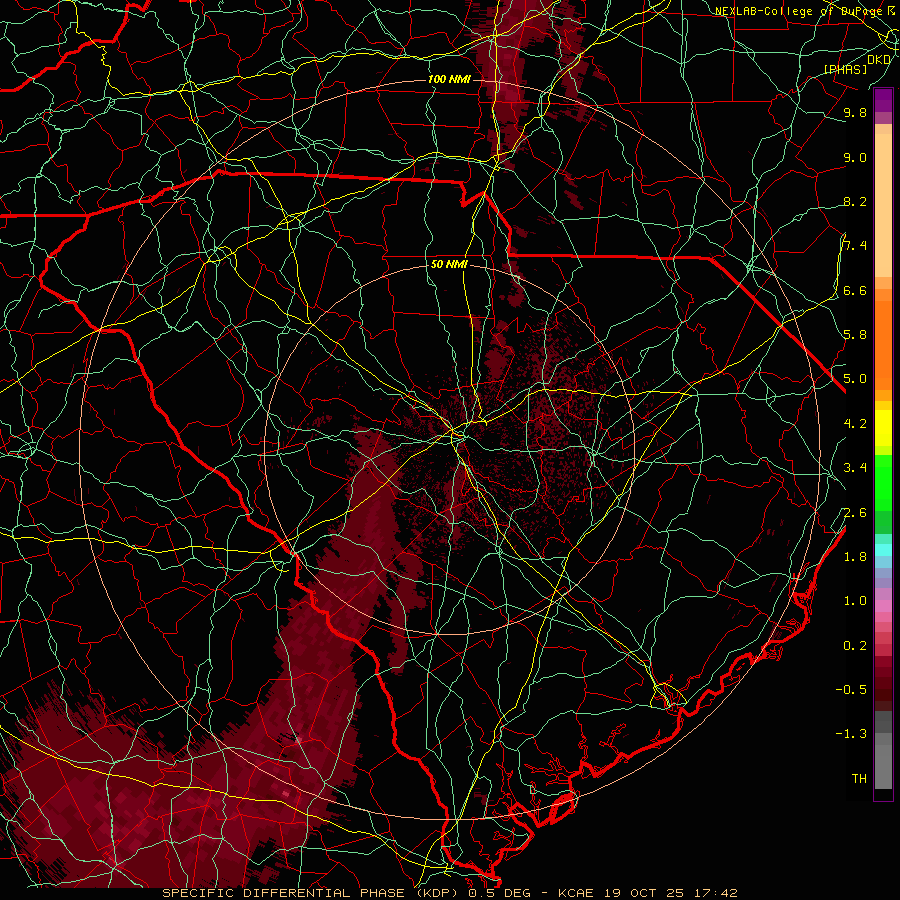
Task: Click the bottom caption SPECIFIC DIFFERENTIAL PHASE (KDP)
Action: tap(313, 893)
